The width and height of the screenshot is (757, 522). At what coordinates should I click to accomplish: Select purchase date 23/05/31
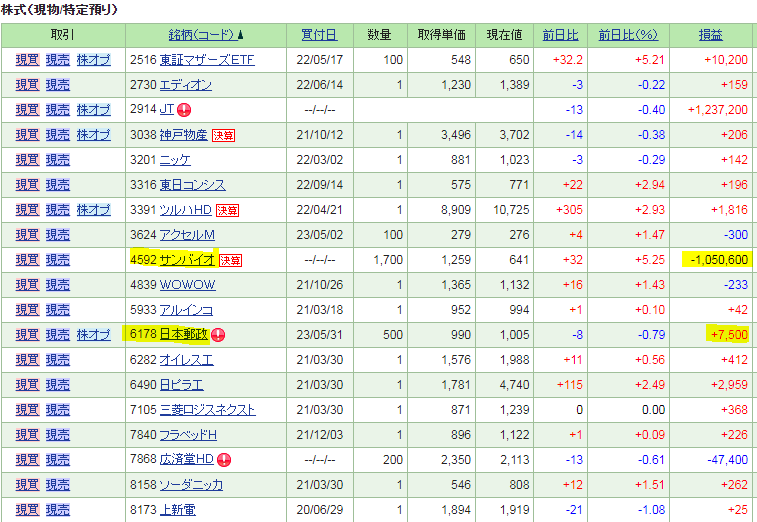point(320,335)
